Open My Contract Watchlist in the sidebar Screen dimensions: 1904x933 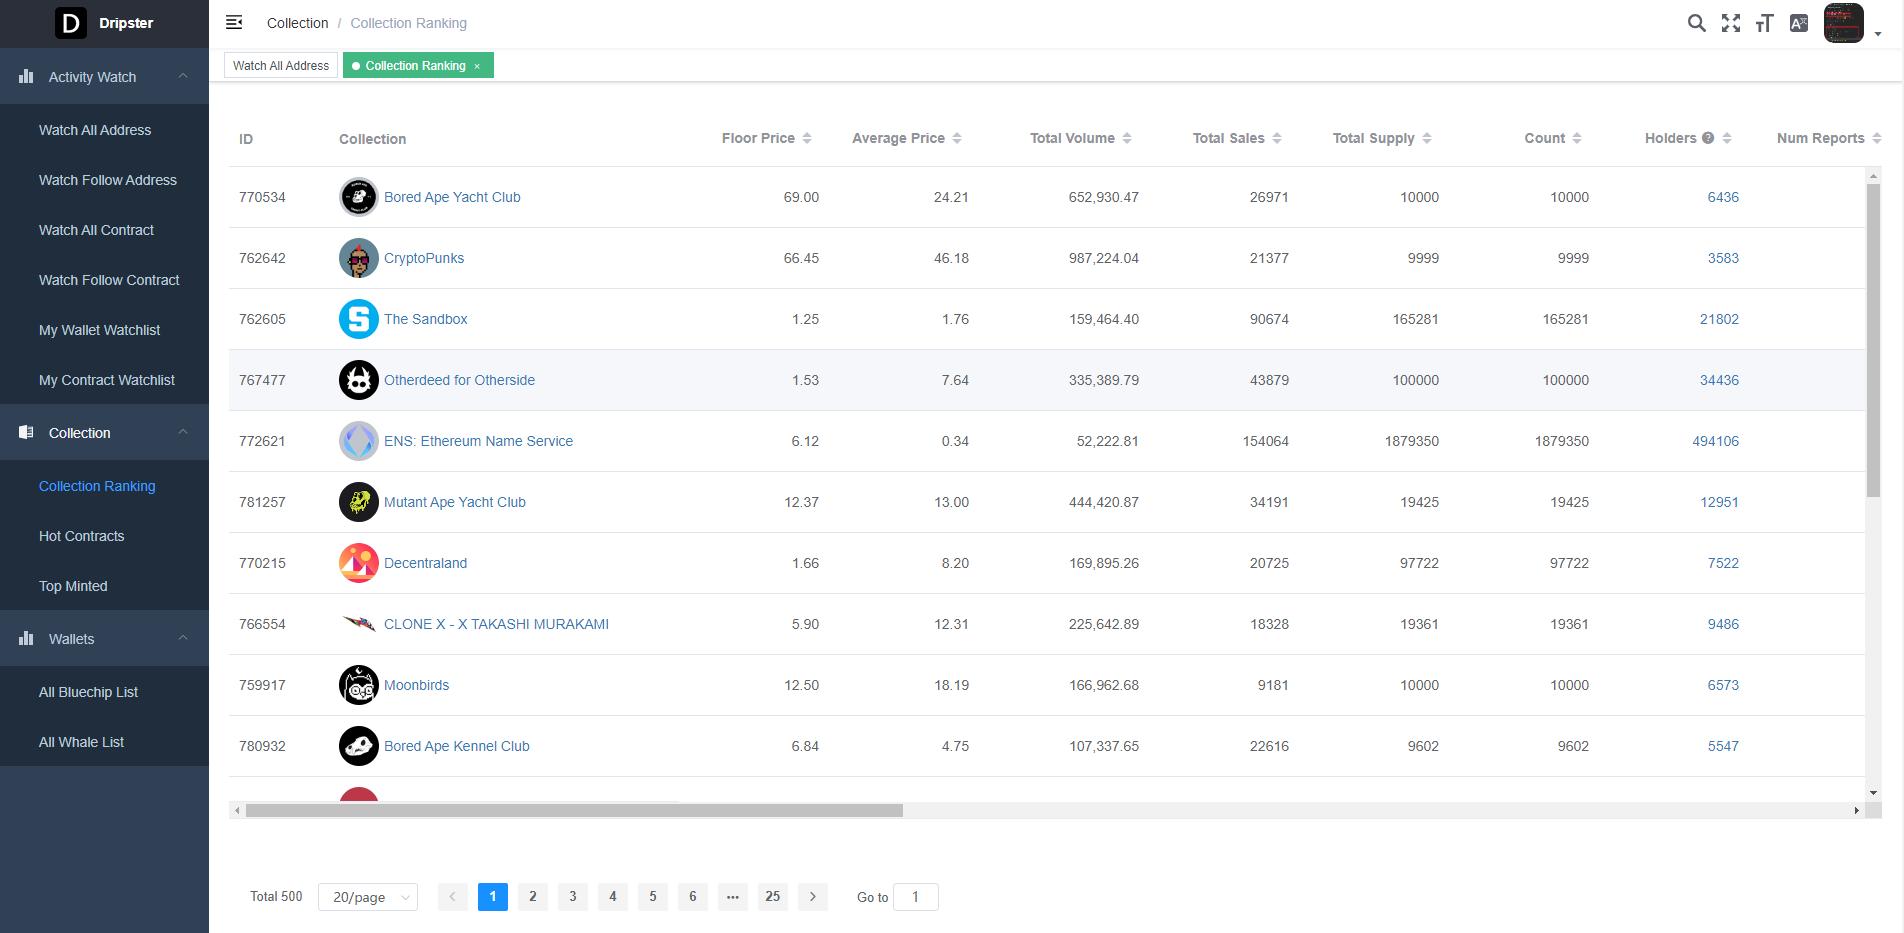[107, 380]
